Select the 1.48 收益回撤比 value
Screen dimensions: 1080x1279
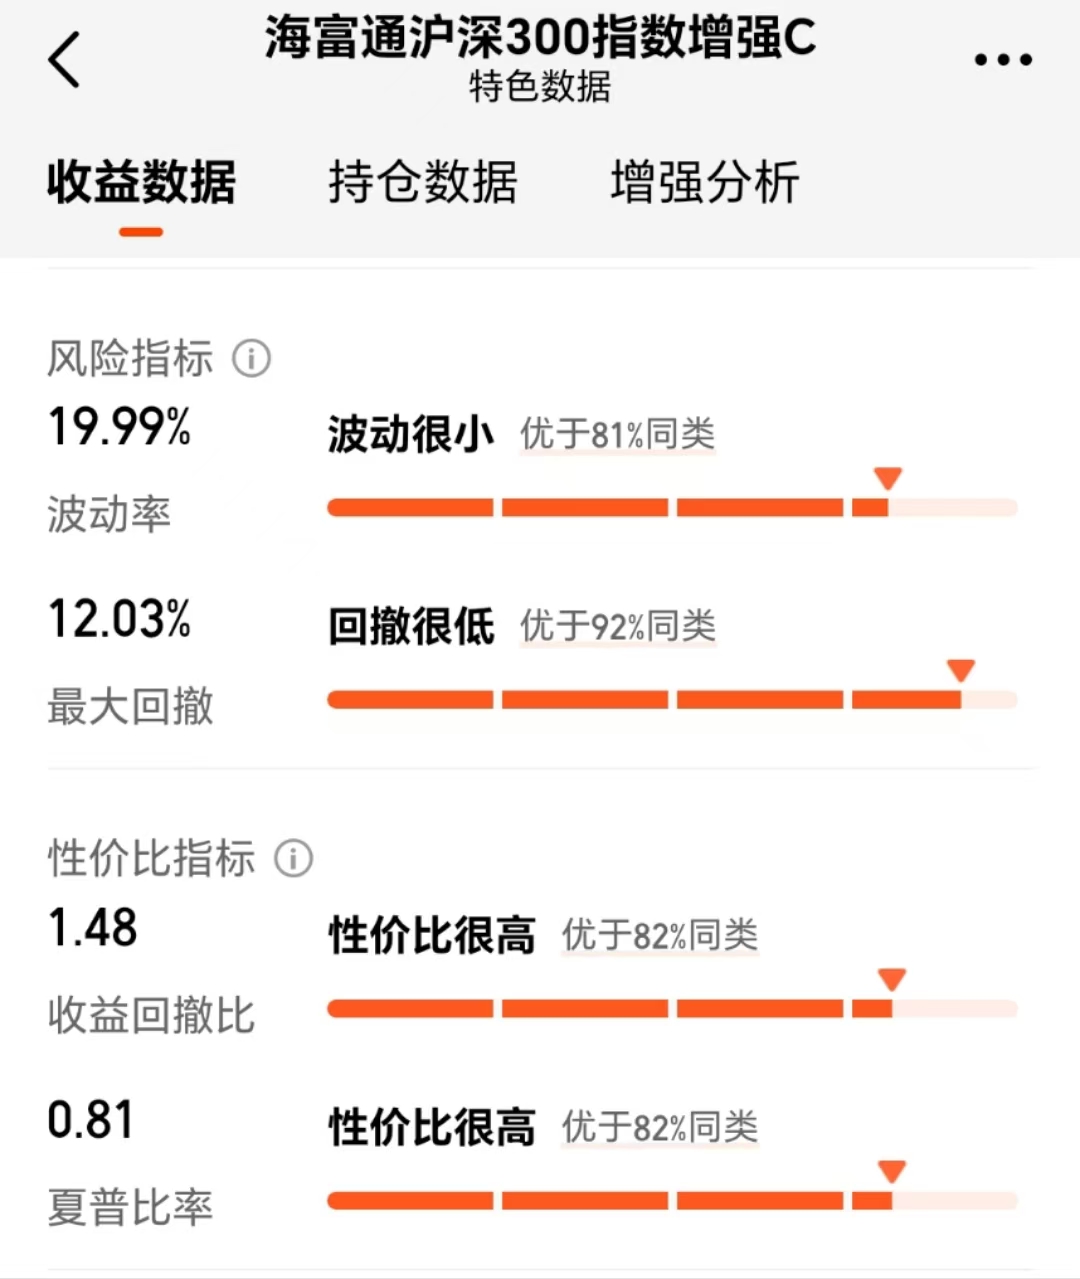[x=92, y=928]
